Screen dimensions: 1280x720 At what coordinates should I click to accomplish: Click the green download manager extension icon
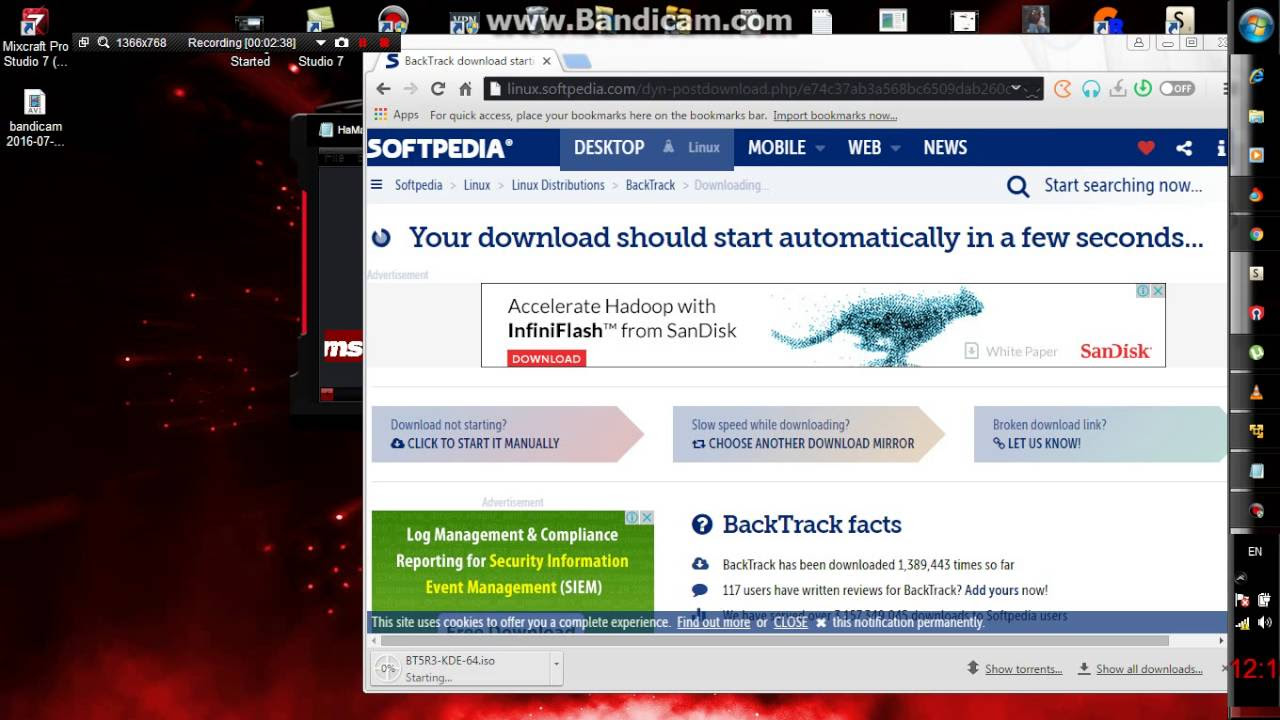pos(1143,89)
